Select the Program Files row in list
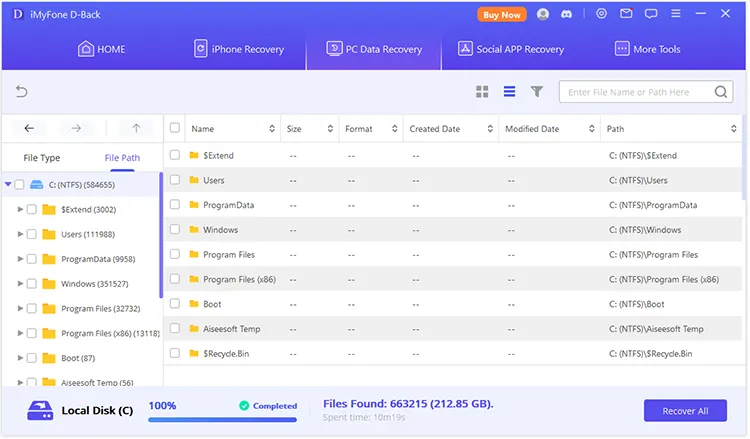 [452, 254]
